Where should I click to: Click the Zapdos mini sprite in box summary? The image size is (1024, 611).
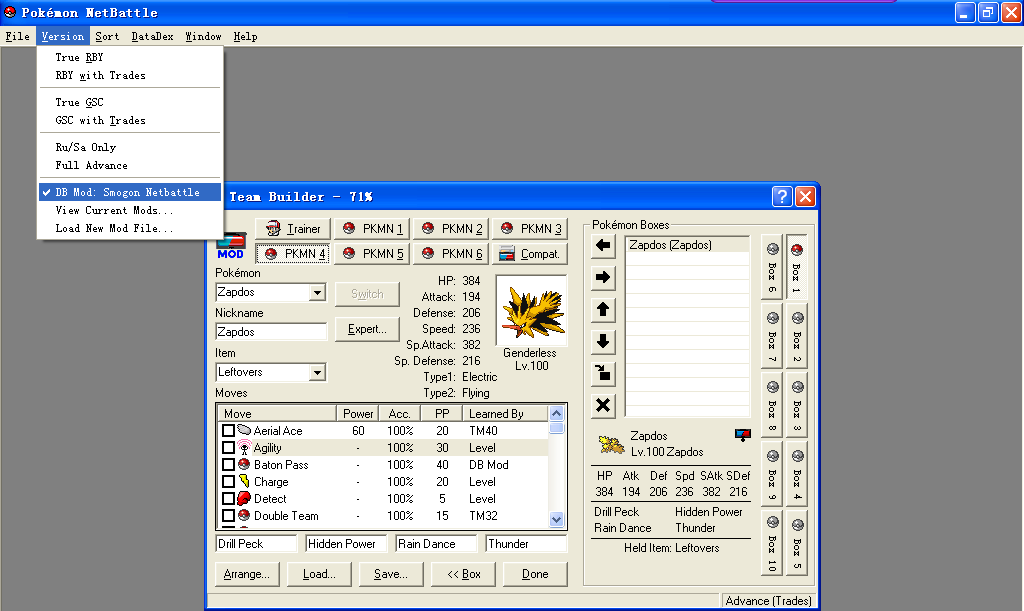pyautogui.click(x=611, y=445)
